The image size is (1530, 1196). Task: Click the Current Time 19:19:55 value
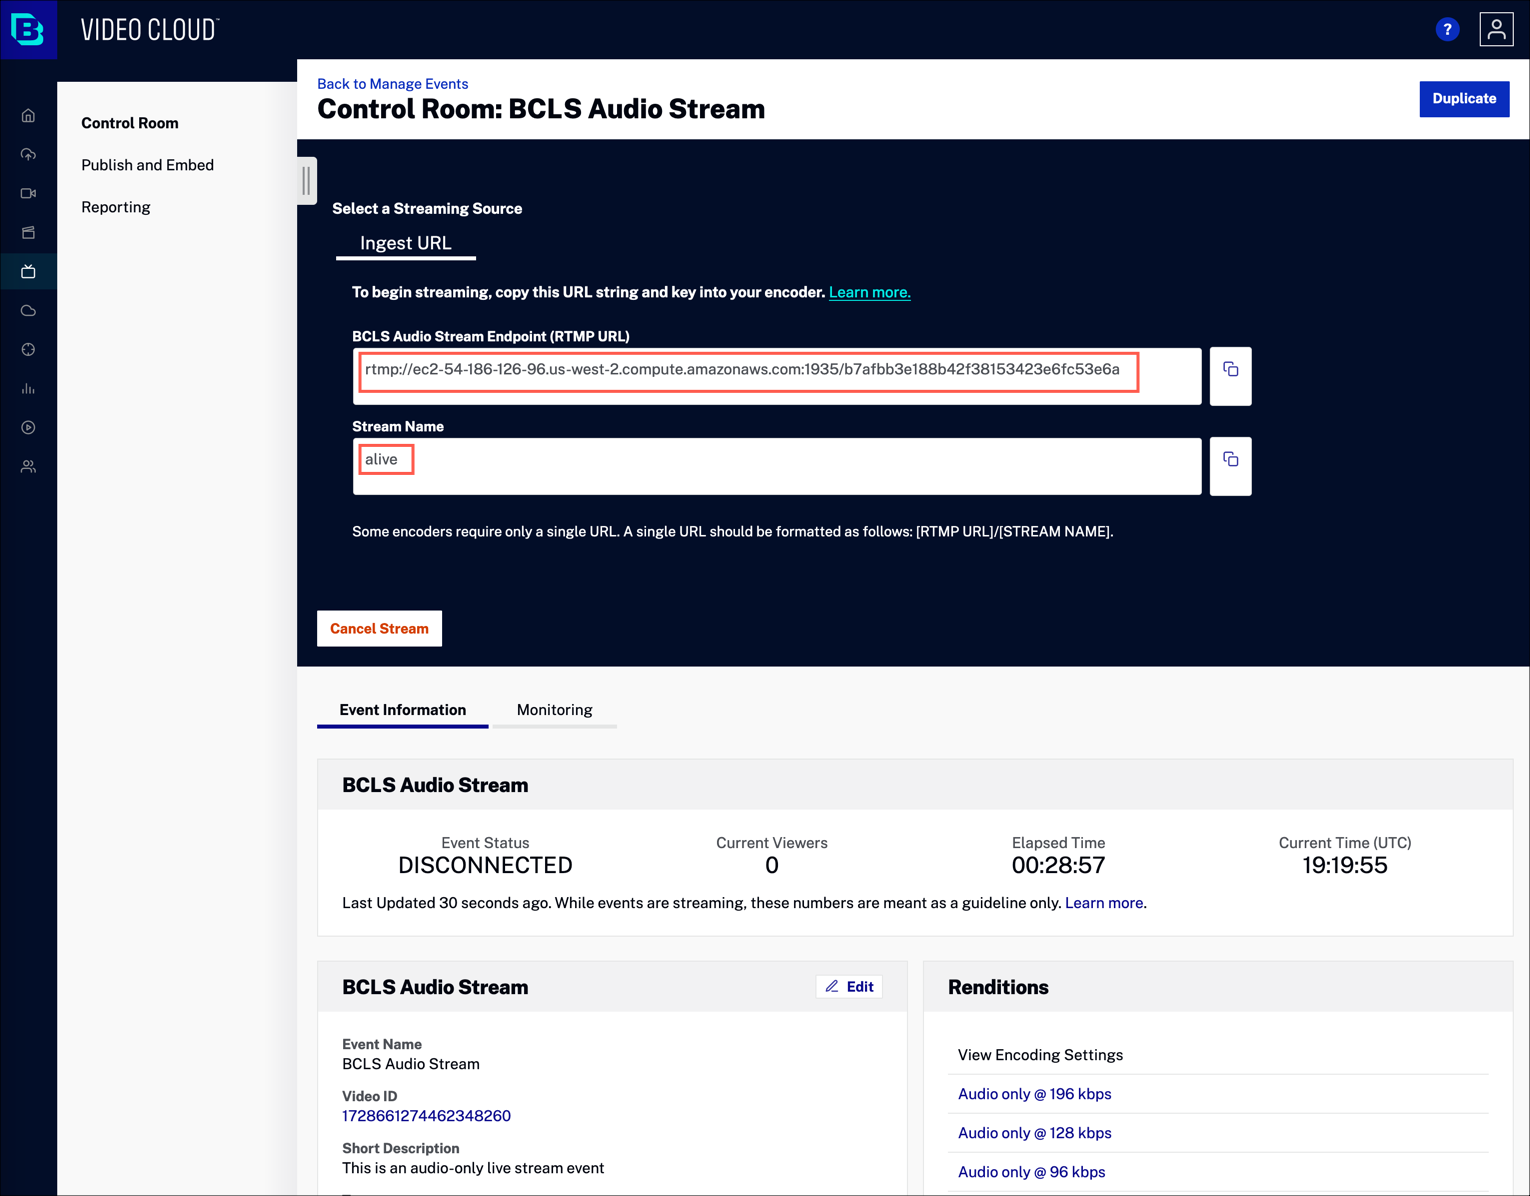click(1345, 866)
